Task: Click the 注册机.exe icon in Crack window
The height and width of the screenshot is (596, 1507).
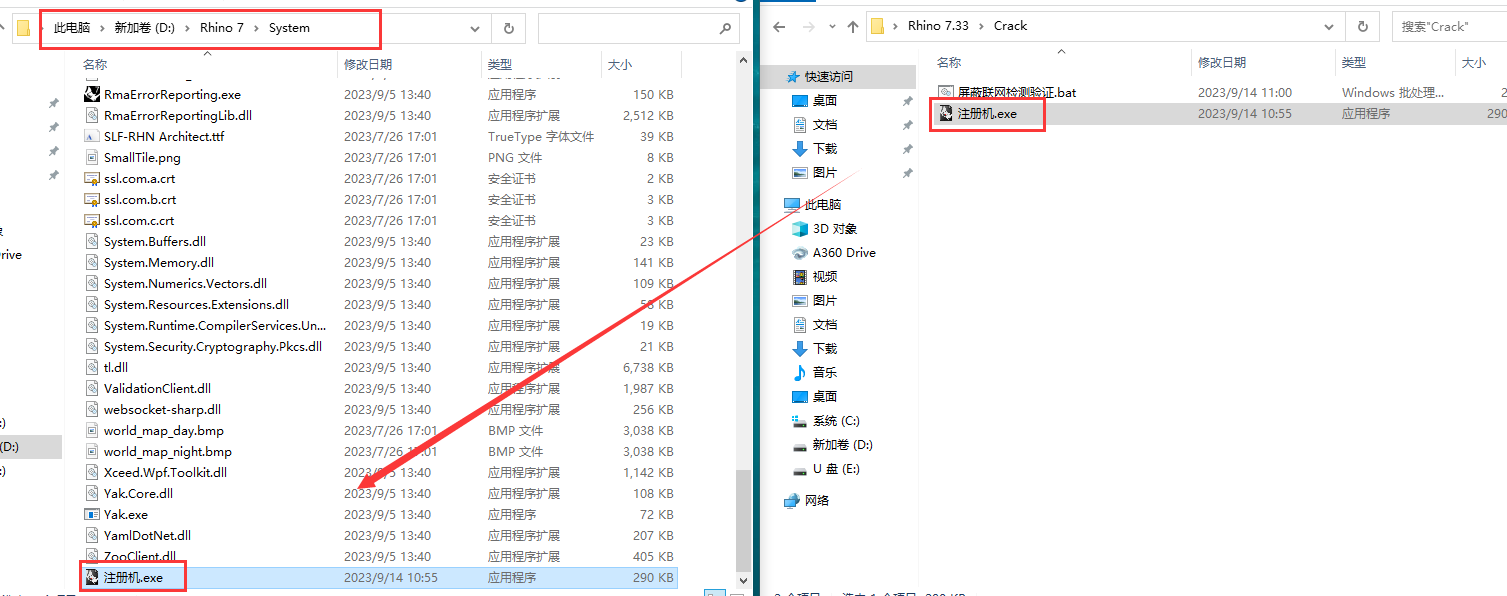Action: [x=946, y=114]
